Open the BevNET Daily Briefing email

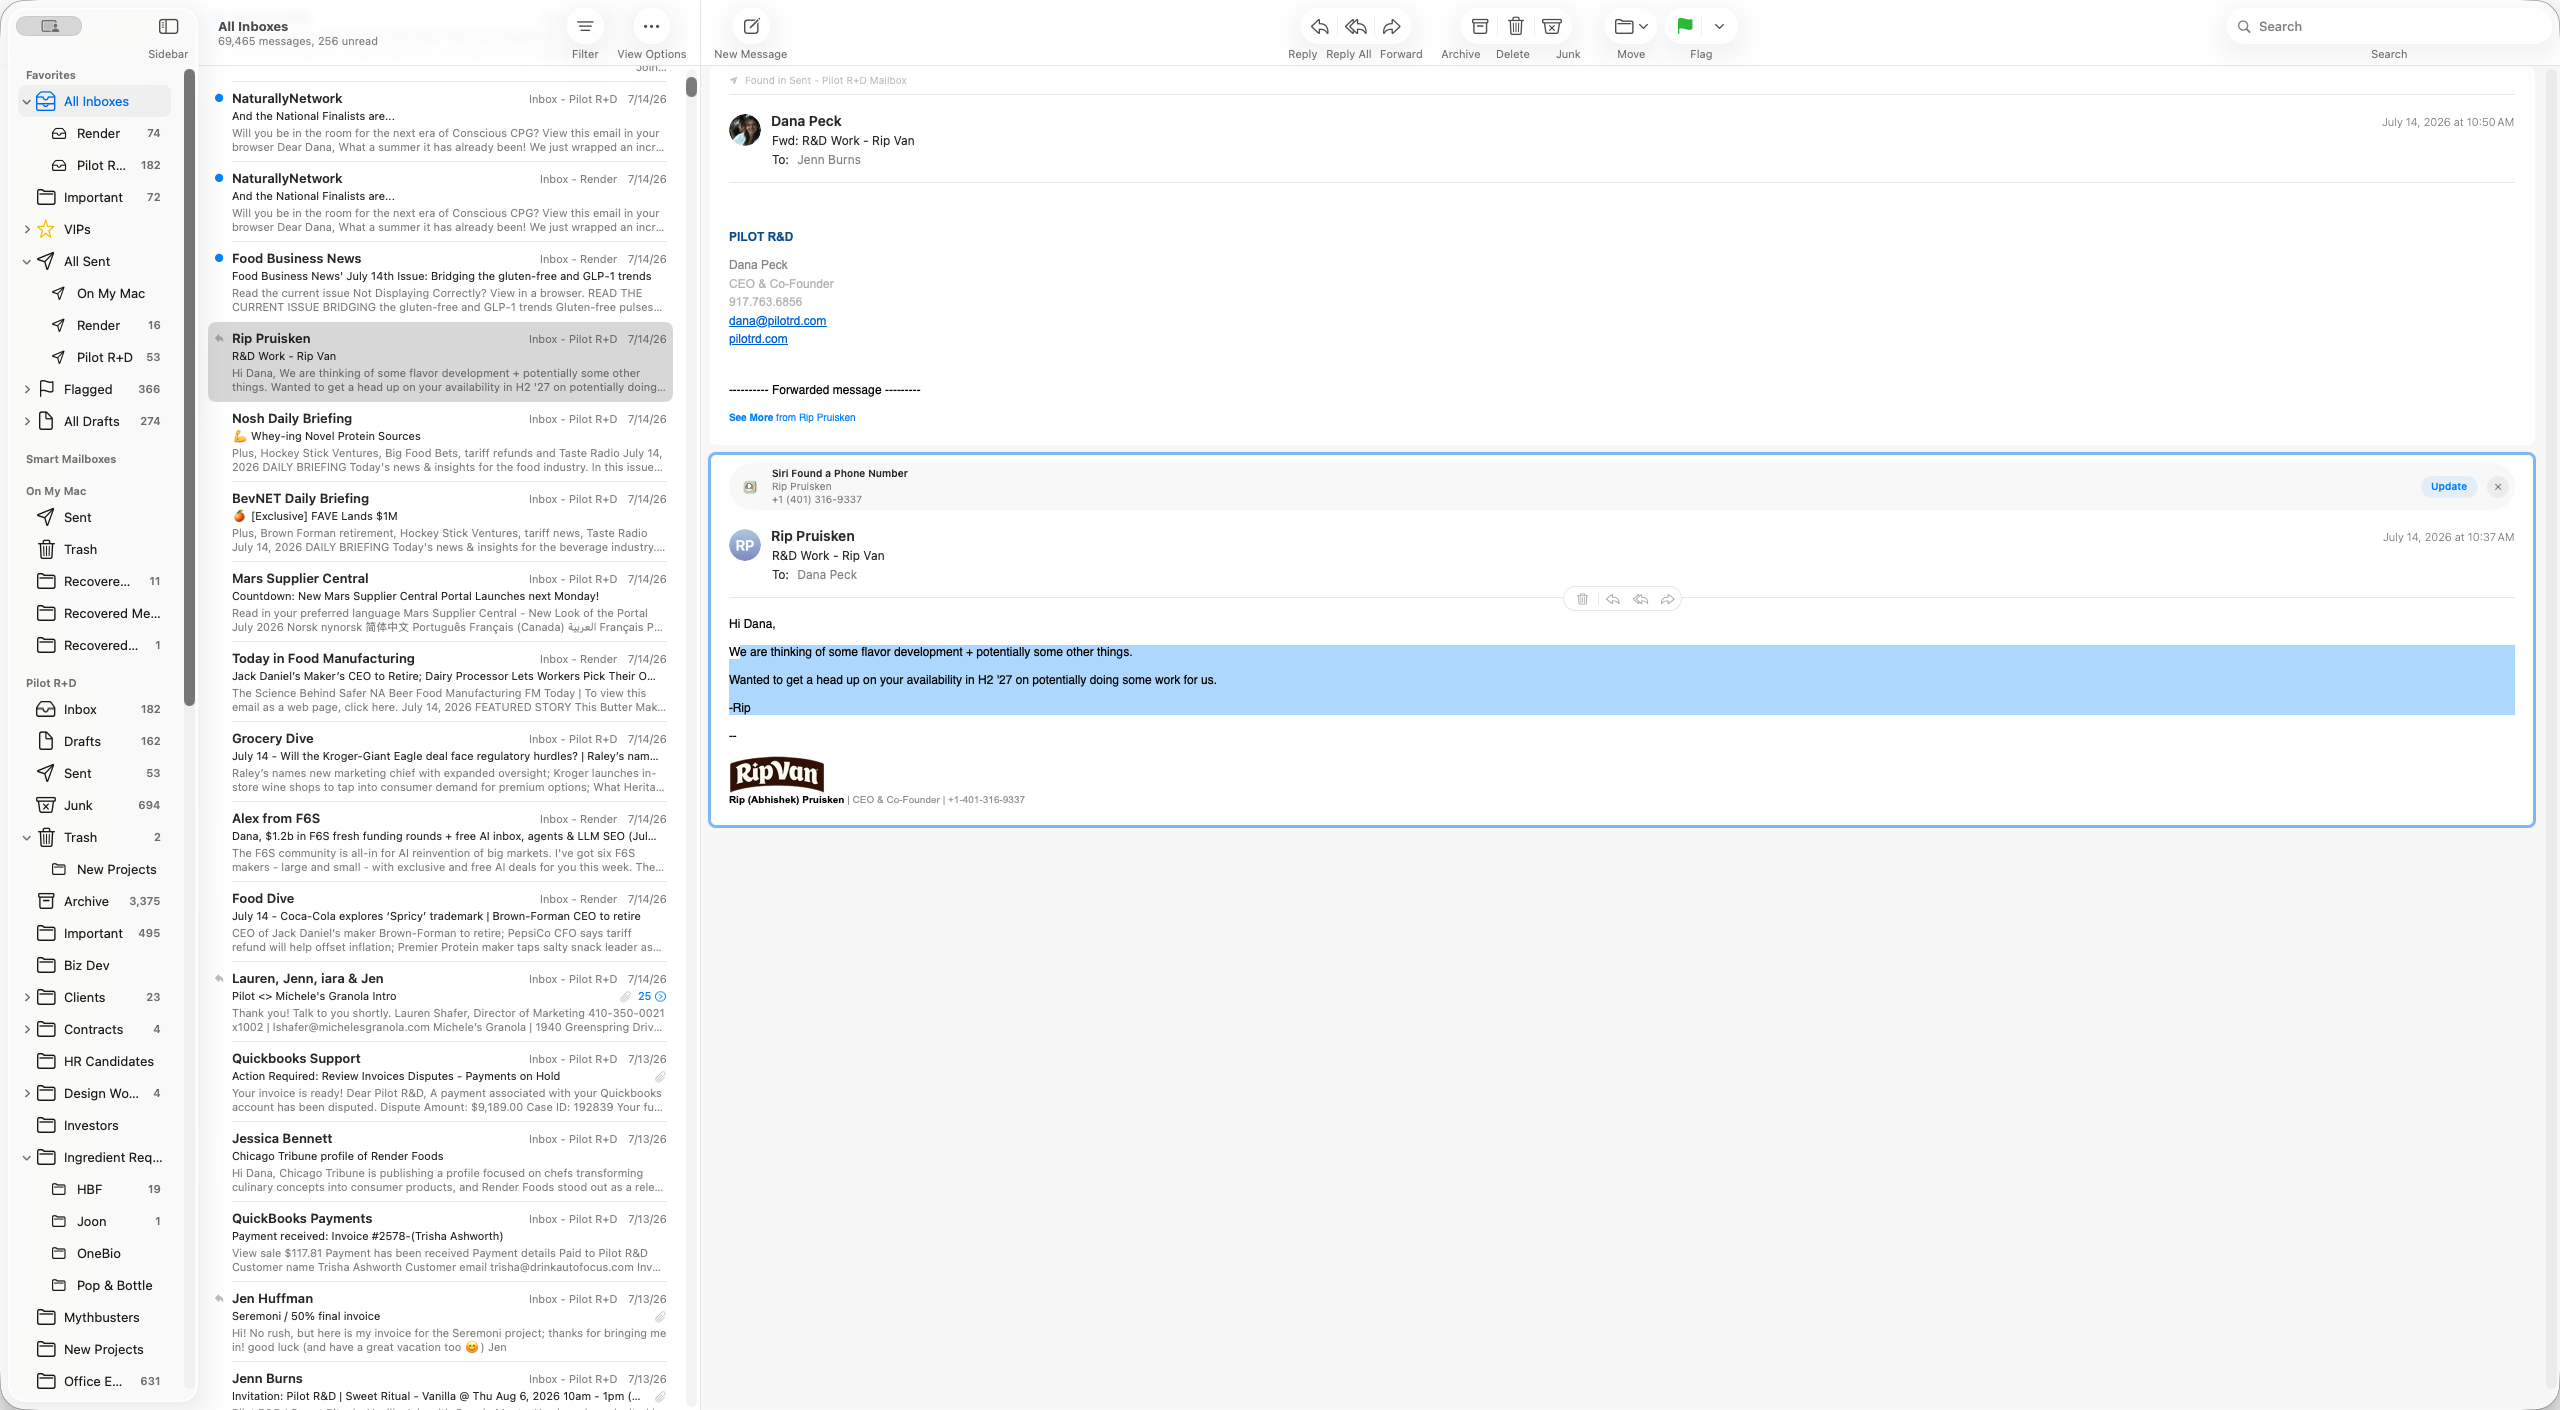(x=440, y=523)
